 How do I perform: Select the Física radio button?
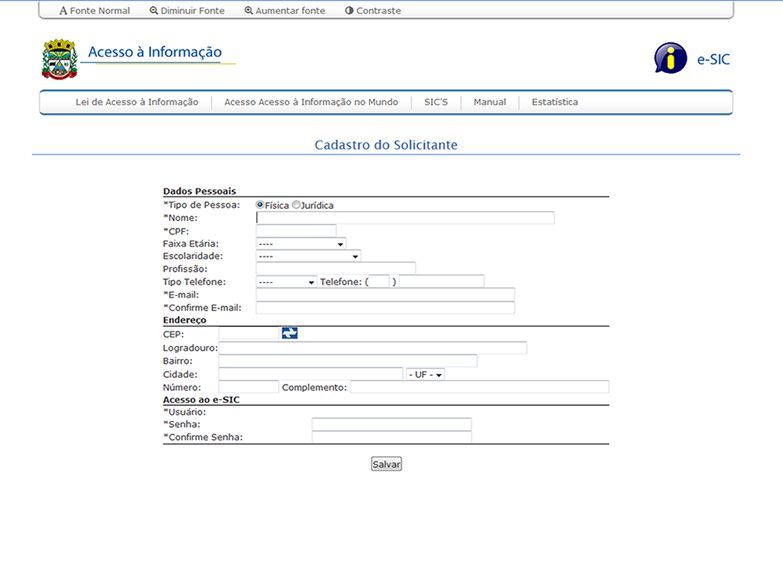pos(261,205)
